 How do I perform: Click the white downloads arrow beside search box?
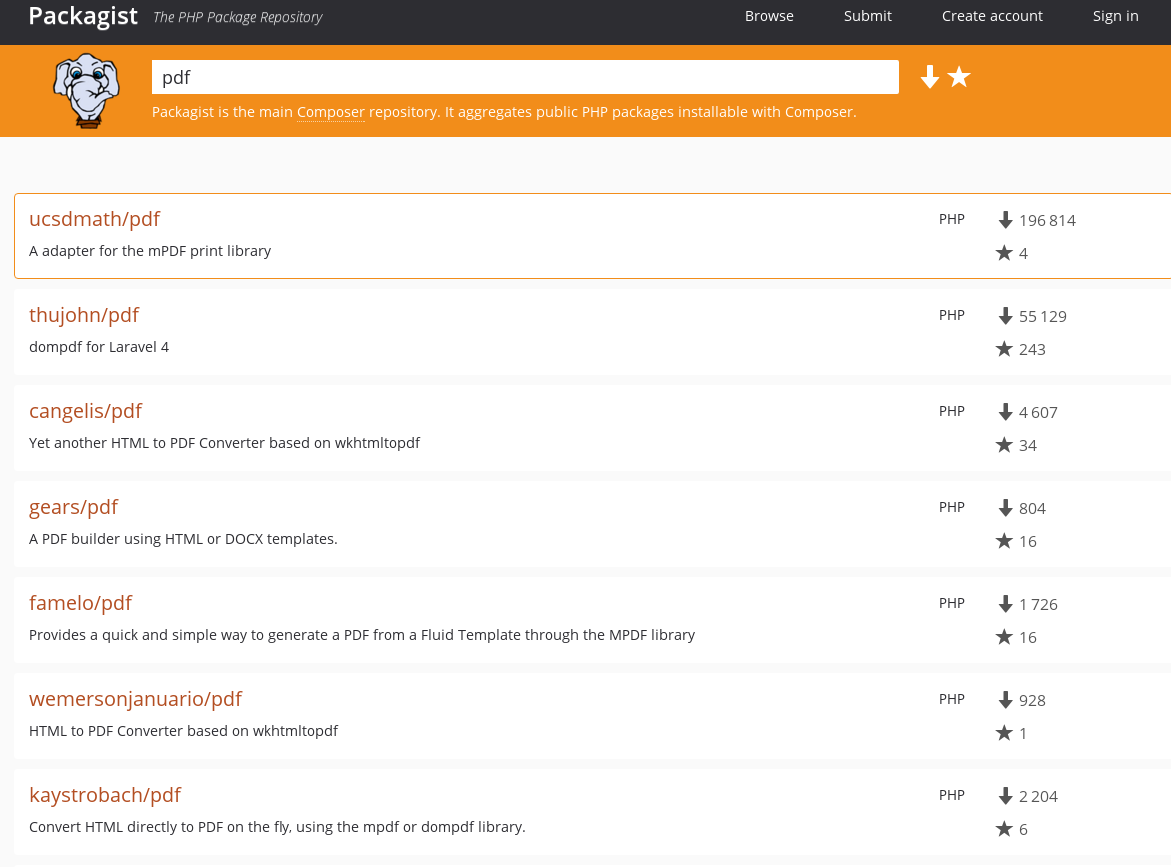coord(929,77)
